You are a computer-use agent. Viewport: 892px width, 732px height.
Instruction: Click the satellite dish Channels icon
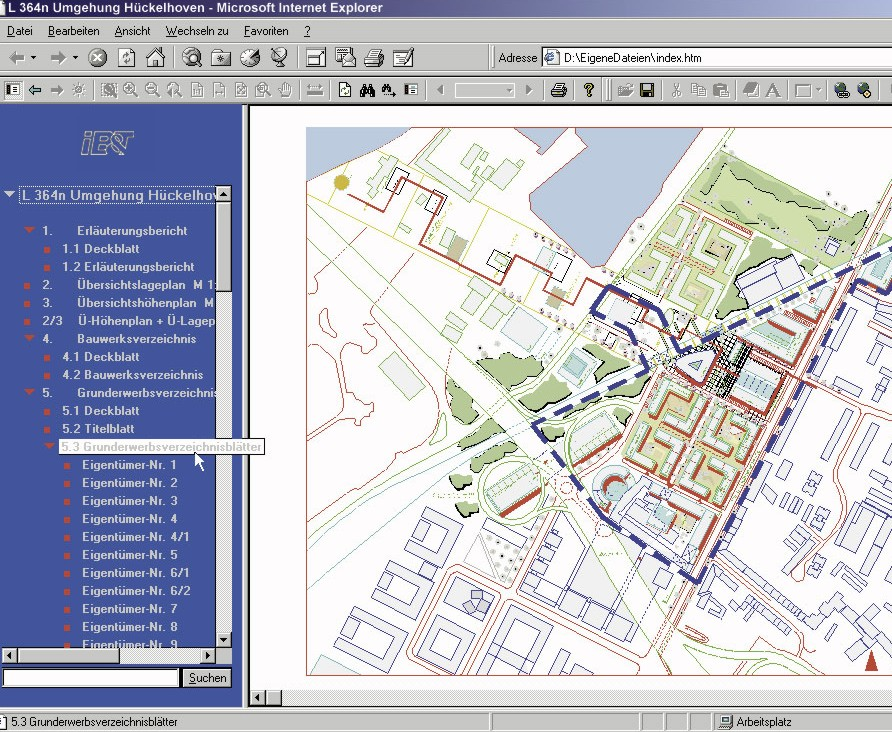[279, 57]
